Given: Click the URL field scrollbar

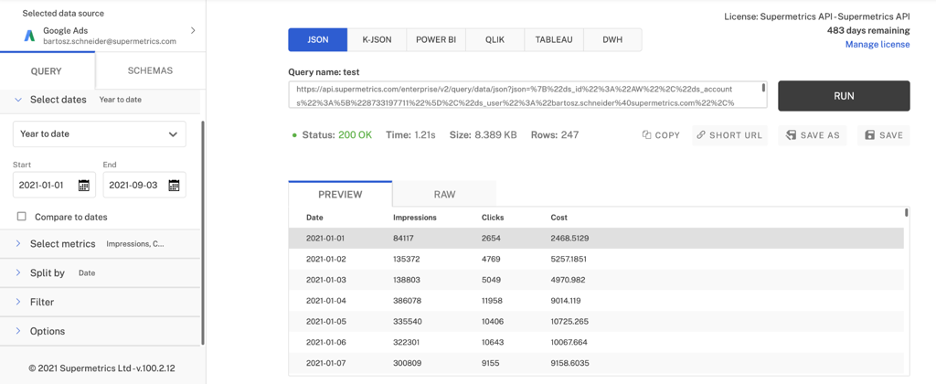Looking at the screenshot, I should 763,88.
